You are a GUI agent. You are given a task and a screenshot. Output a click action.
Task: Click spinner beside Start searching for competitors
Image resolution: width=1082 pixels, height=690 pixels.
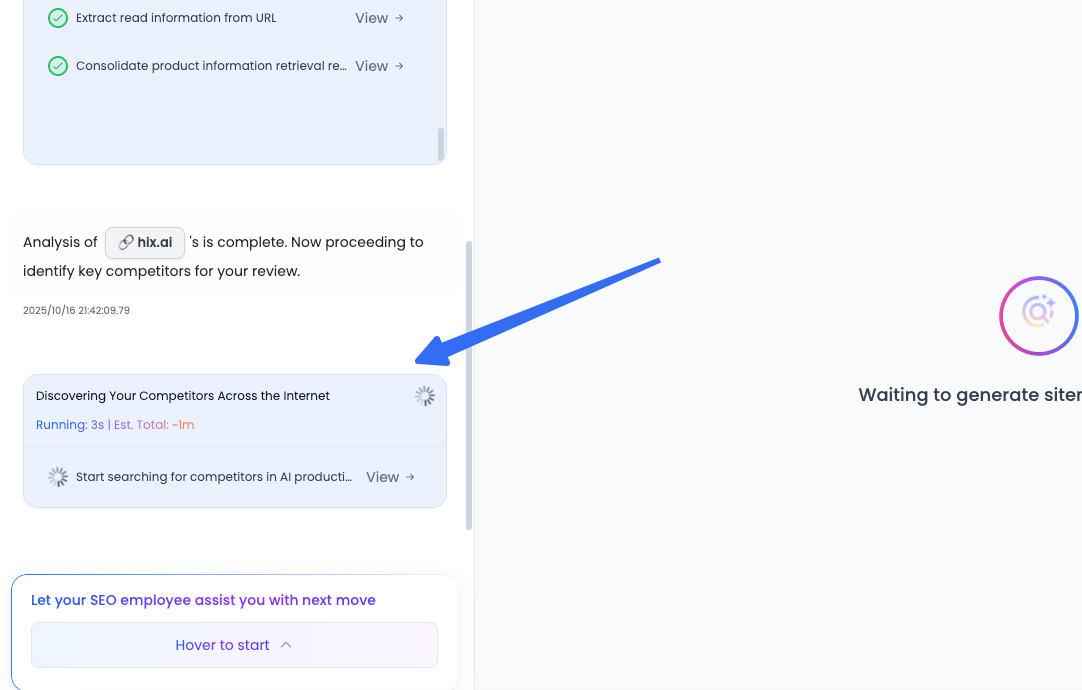click(58, 477)
